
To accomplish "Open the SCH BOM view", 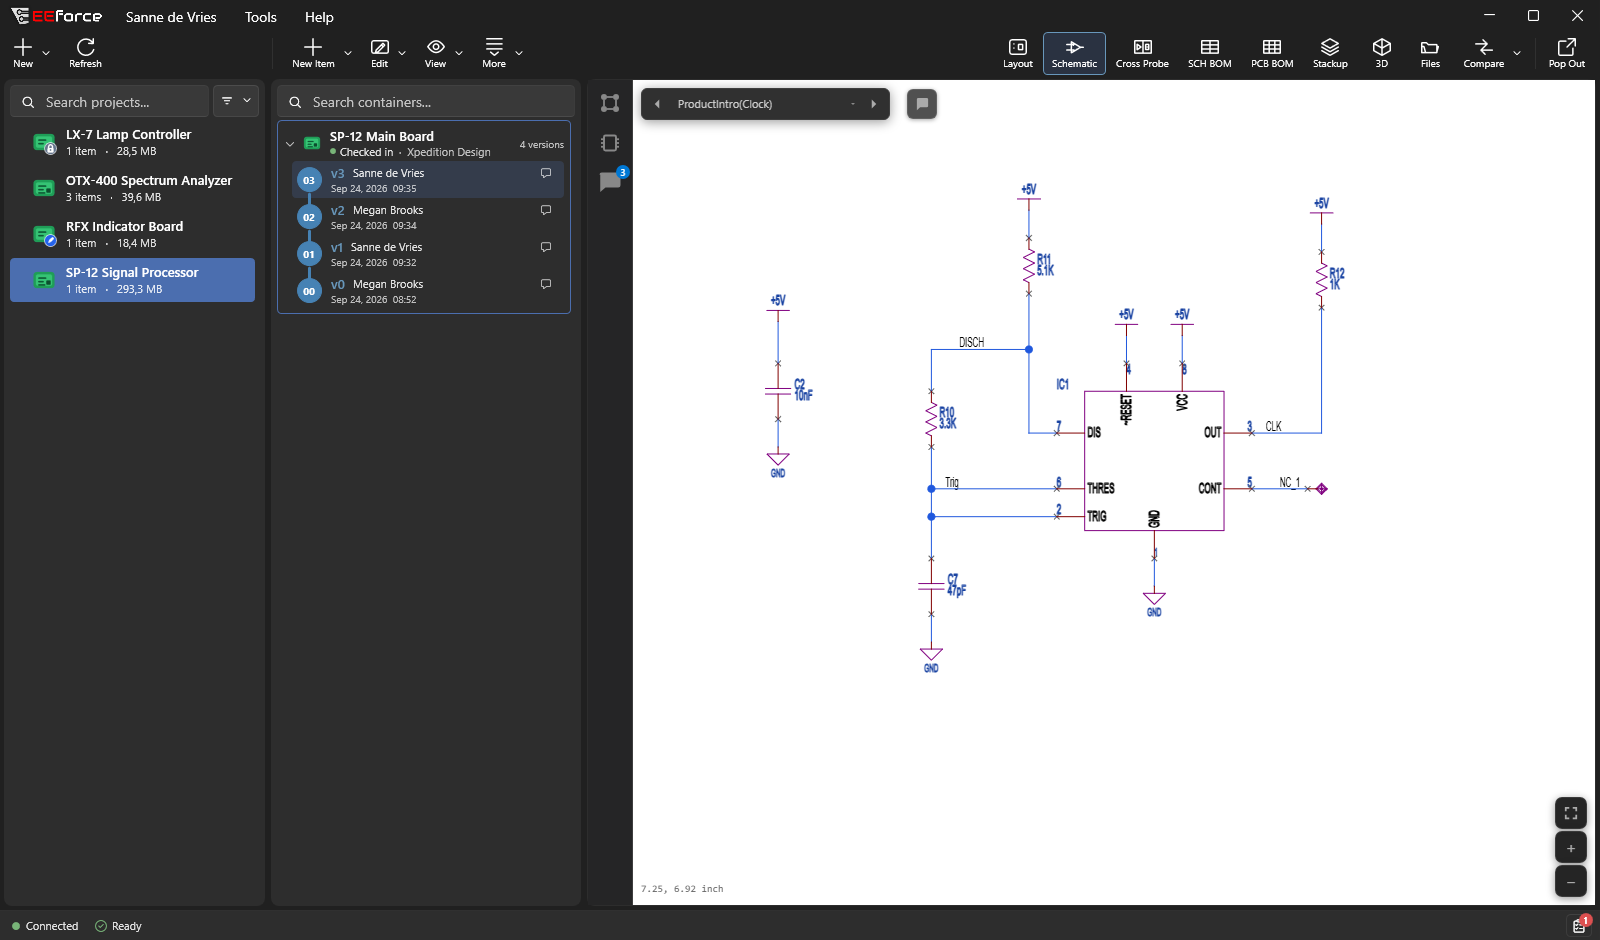I will (x=1210, y=53).
